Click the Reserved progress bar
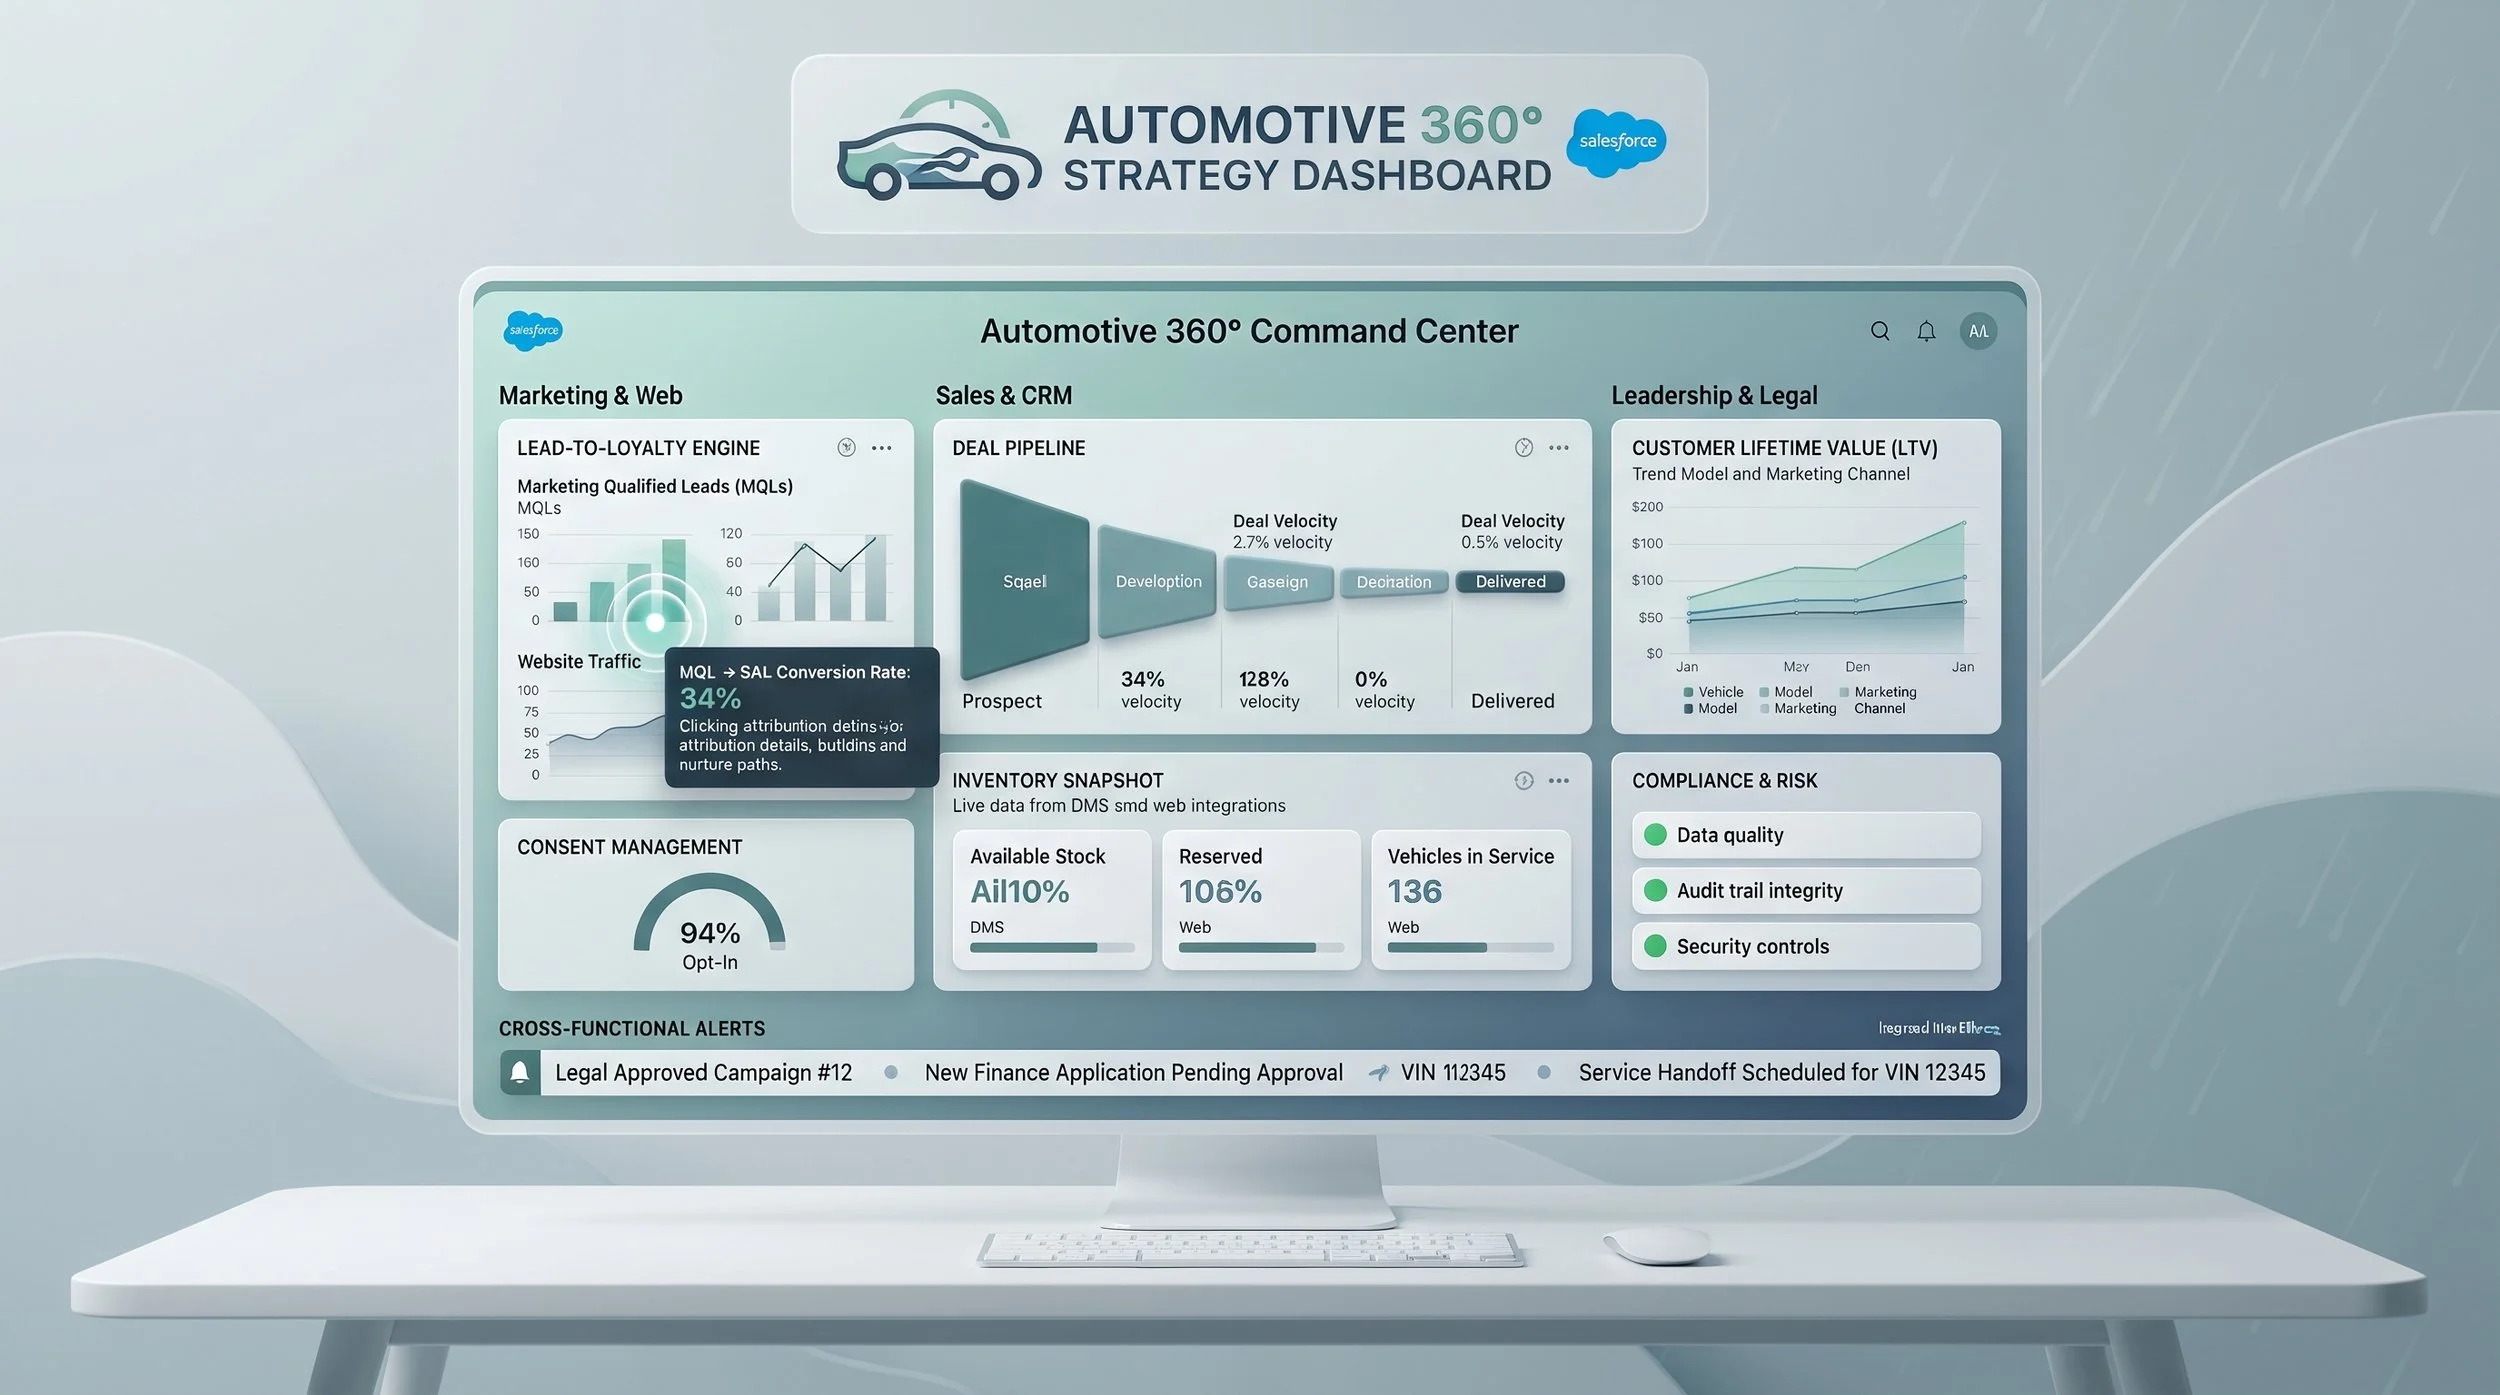 tap(1261, 947)
